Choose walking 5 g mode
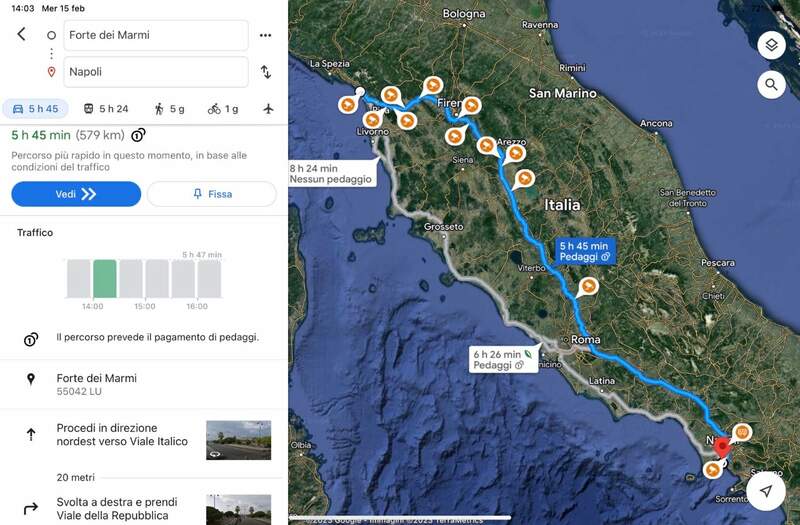 click(169, 108)
